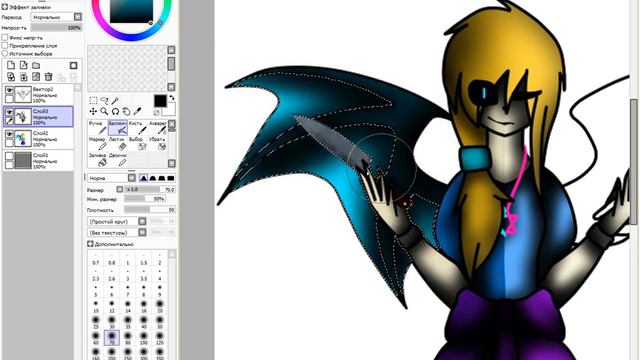Click the layer mask icon in layer panel
The width and height of the screenshot is (640, 360).
(x=73, y=65)
